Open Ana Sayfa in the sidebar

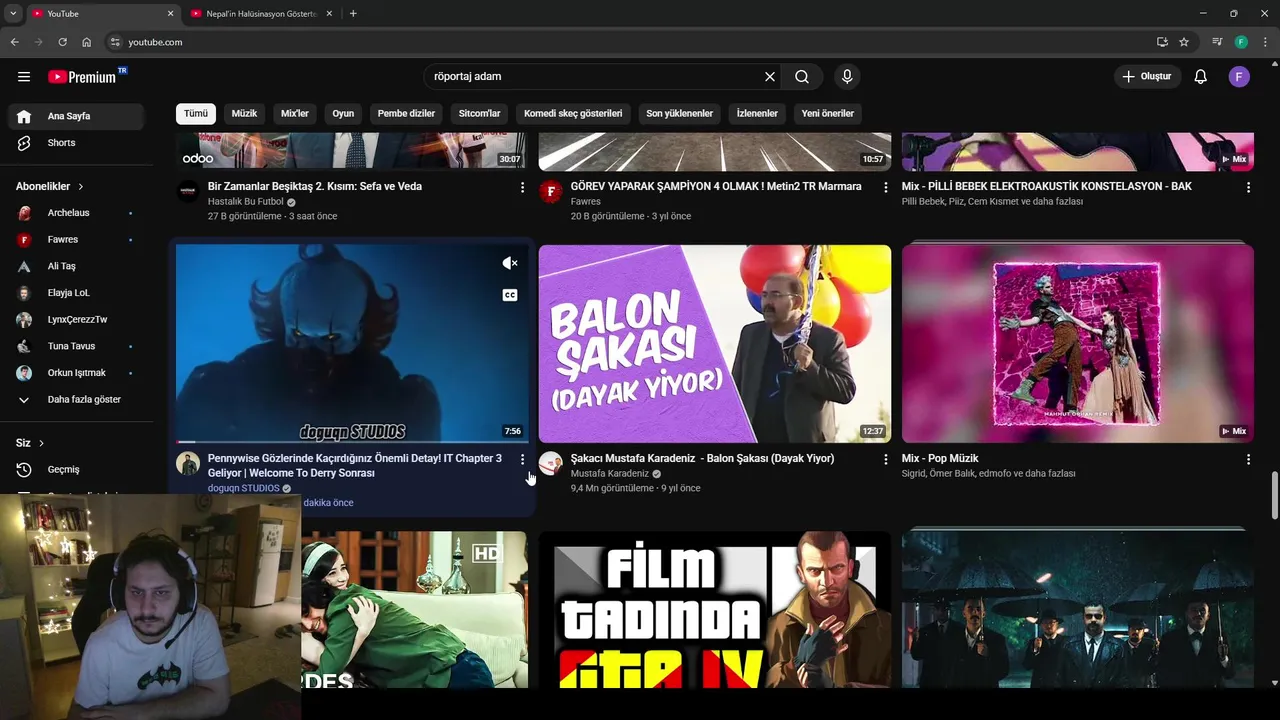coord(76,116)
